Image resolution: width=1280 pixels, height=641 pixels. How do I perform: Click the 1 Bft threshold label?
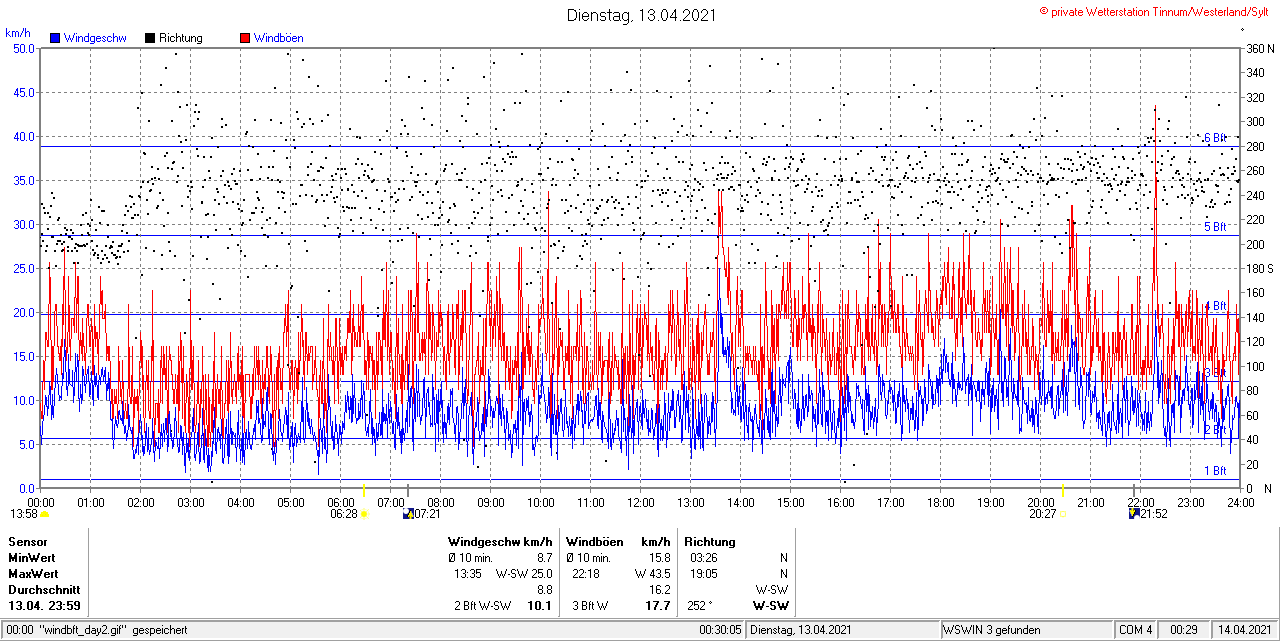point(1215,471)
